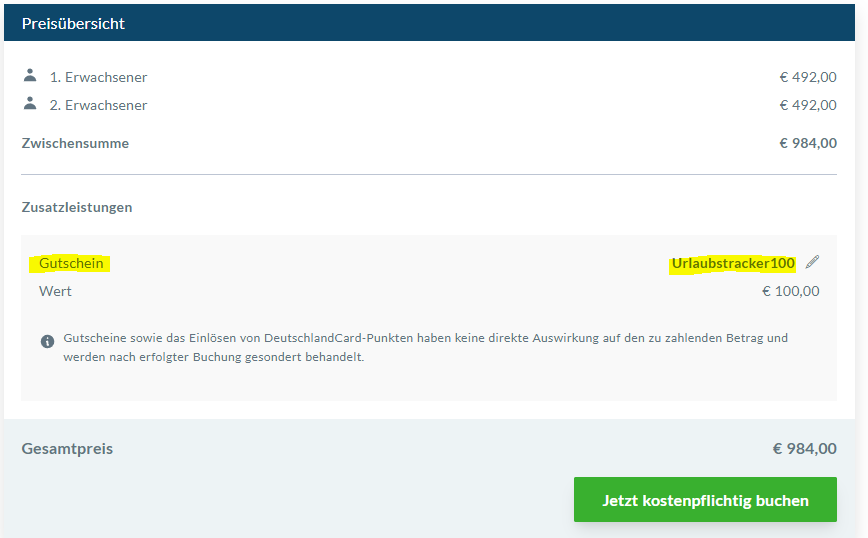Select the '2. Erwachsener' label
Screen dimensions: 868x538
[x=99, y=105]
